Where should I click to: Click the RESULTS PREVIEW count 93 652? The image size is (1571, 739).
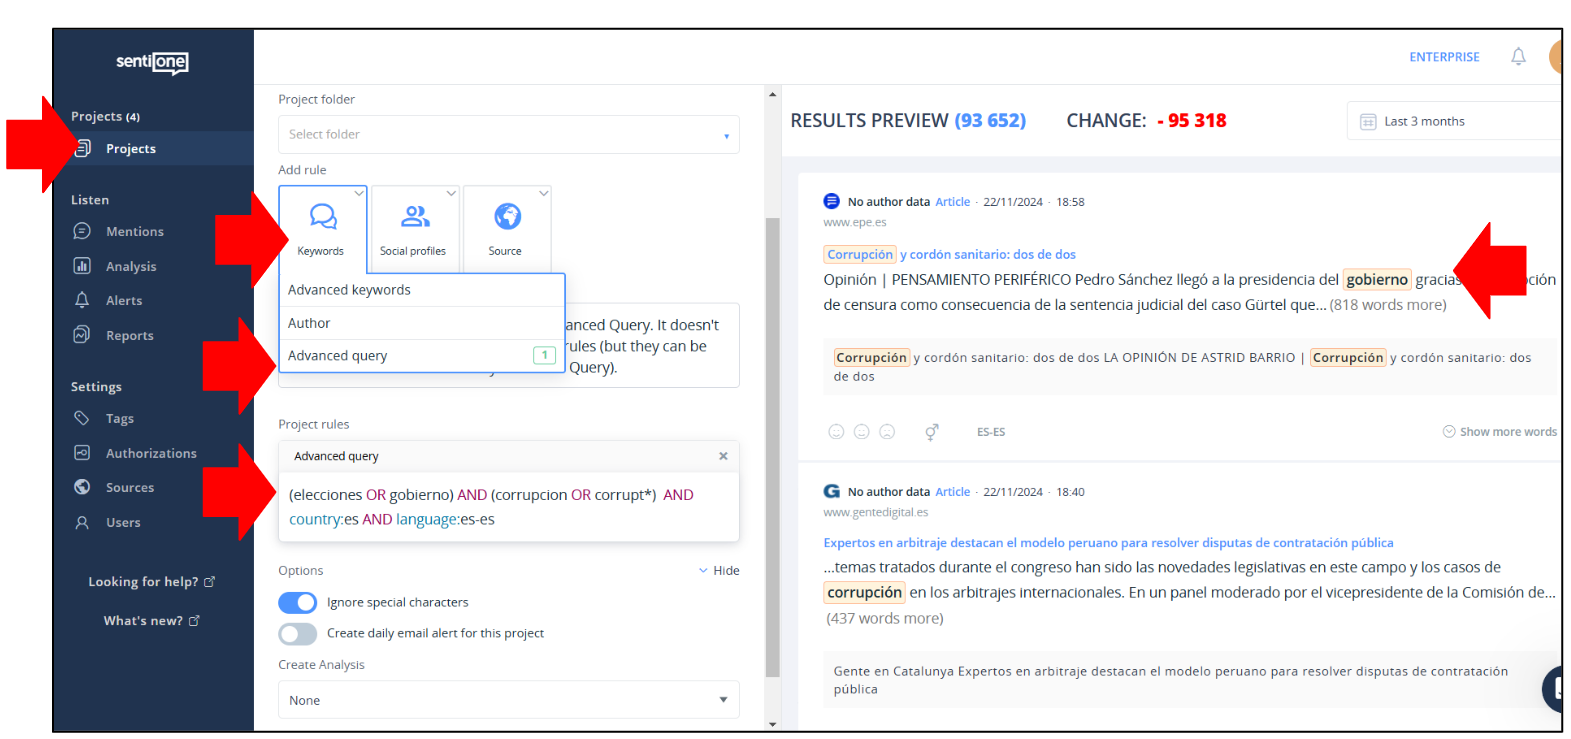tap(990, 121)
